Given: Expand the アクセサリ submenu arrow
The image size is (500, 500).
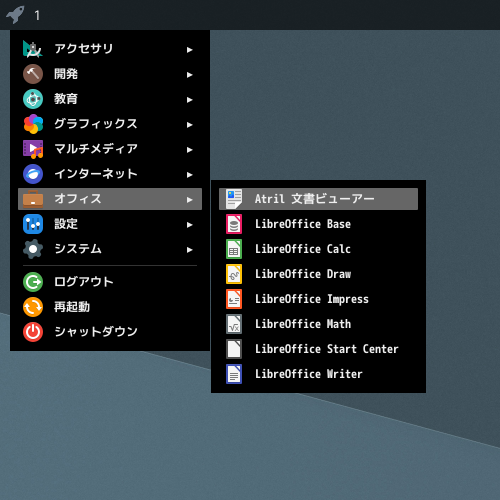Looking at the screenshot, I should point(189,50).
